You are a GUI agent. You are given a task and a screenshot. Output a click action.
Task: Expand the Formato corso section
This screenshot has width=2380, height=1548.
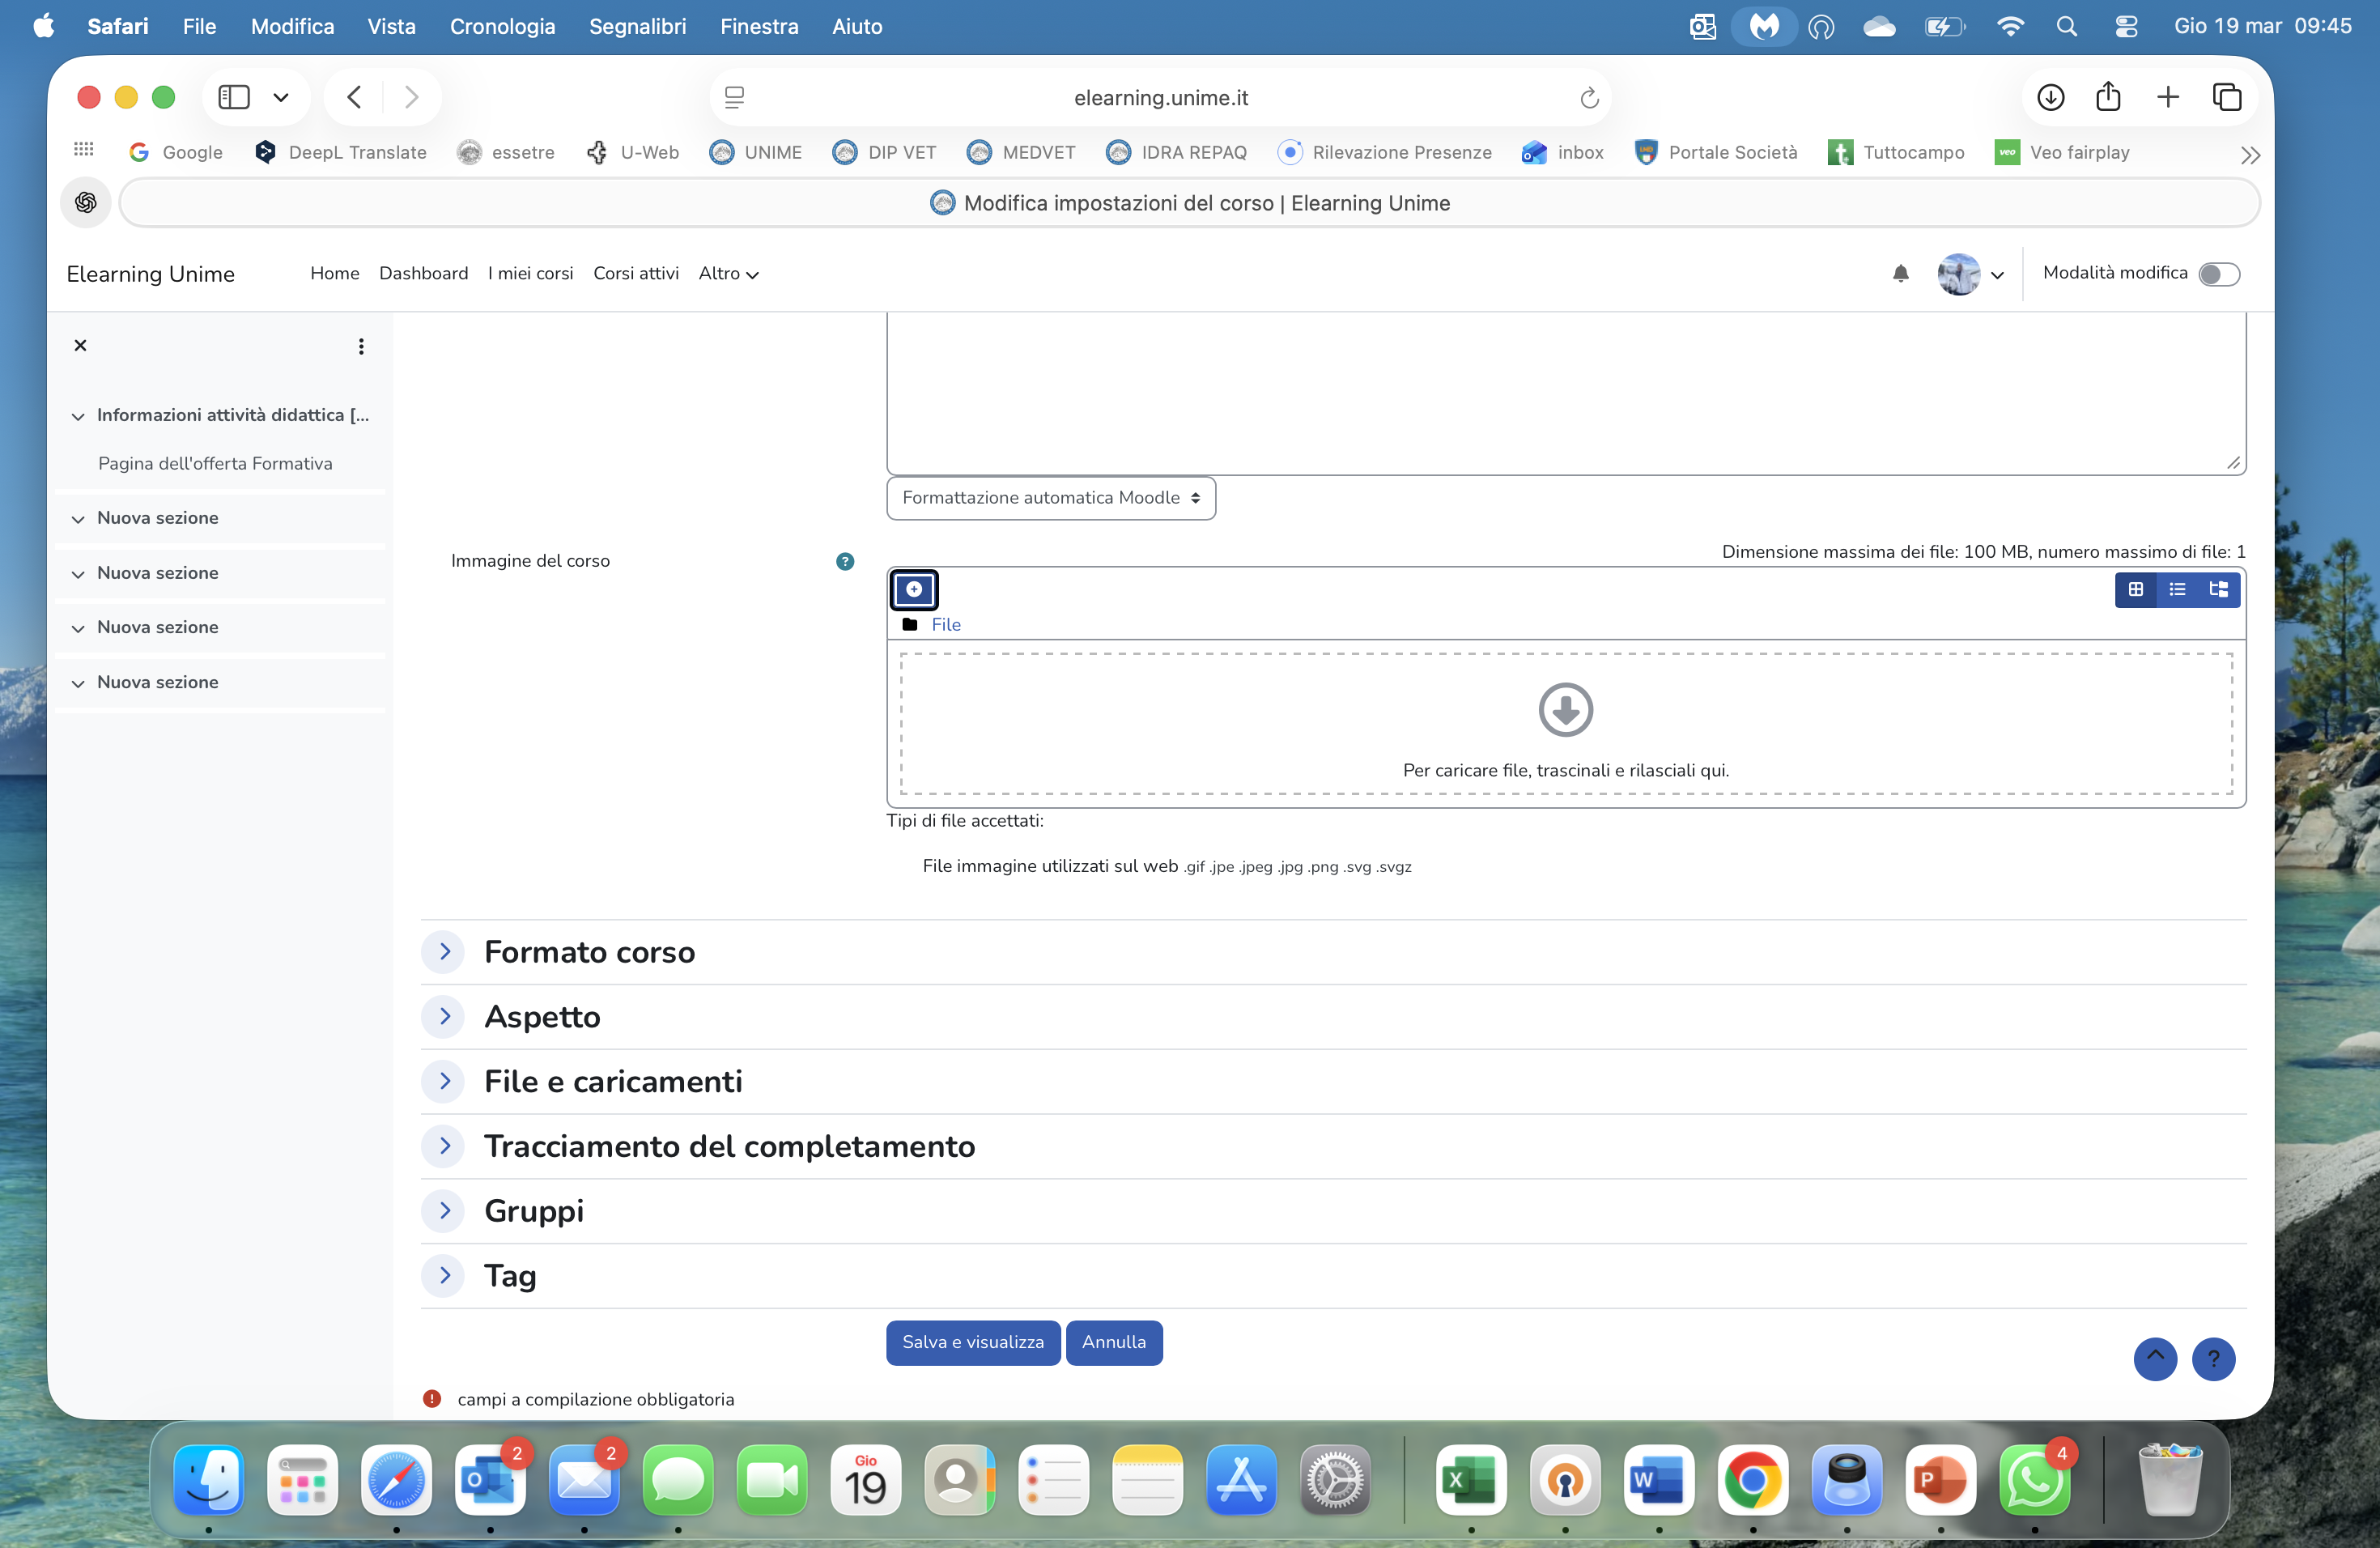click(x=445, y=951)
